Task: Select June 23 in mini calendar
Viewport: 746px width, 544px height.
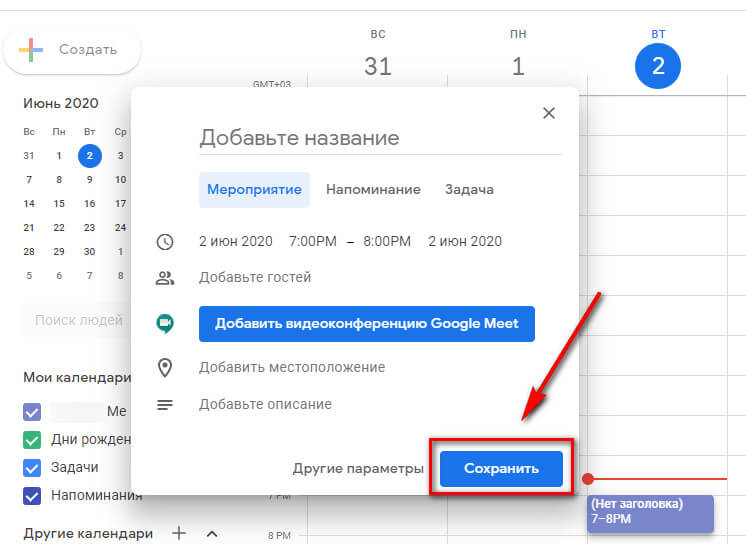Action: pos(89,227)
